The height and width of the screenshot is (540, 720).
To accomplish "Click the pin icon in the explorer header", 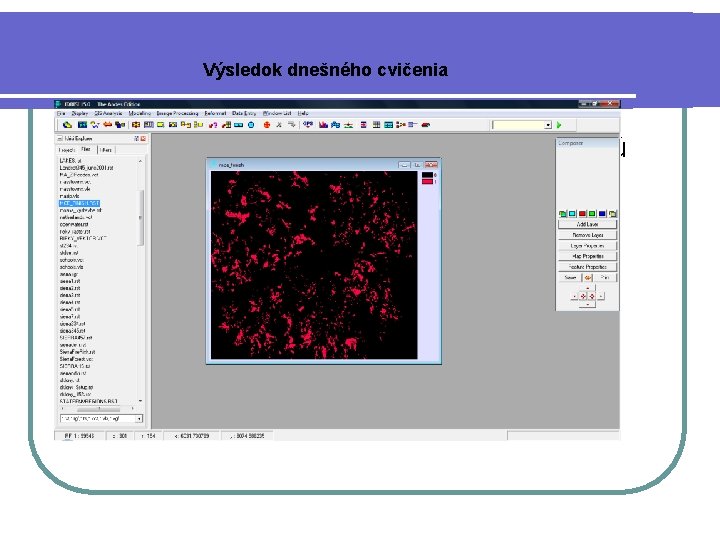I will click(136, 139).
